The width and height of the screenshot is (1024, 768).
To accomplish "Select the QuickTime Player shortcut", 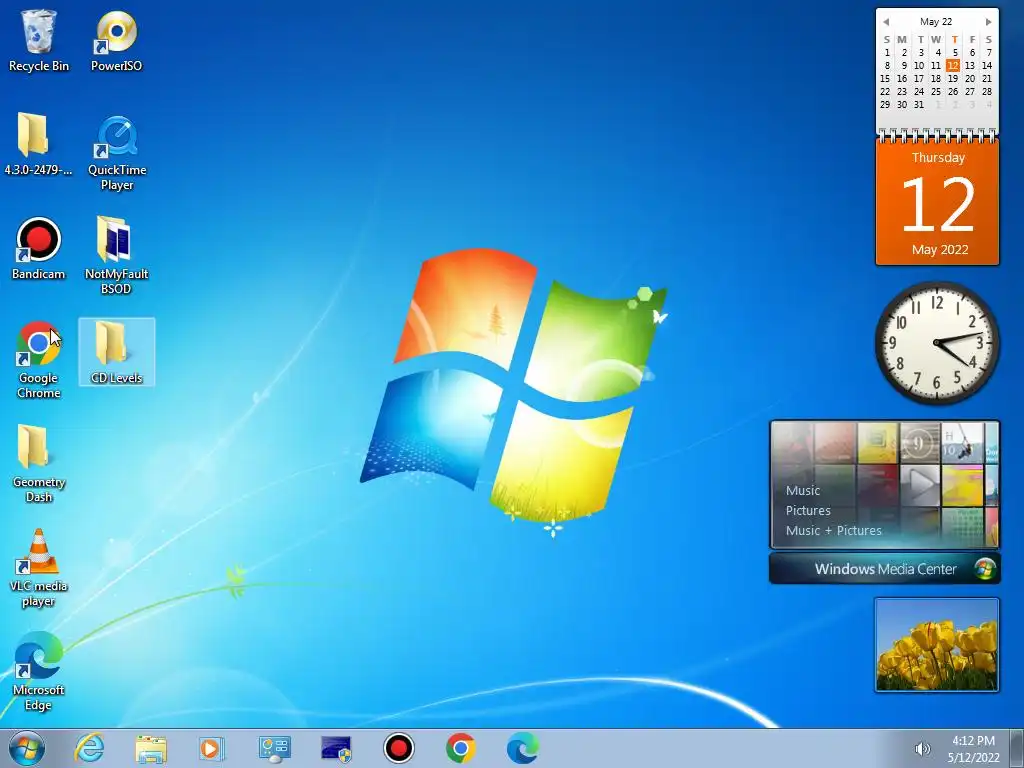I will (x=117, y=153).
